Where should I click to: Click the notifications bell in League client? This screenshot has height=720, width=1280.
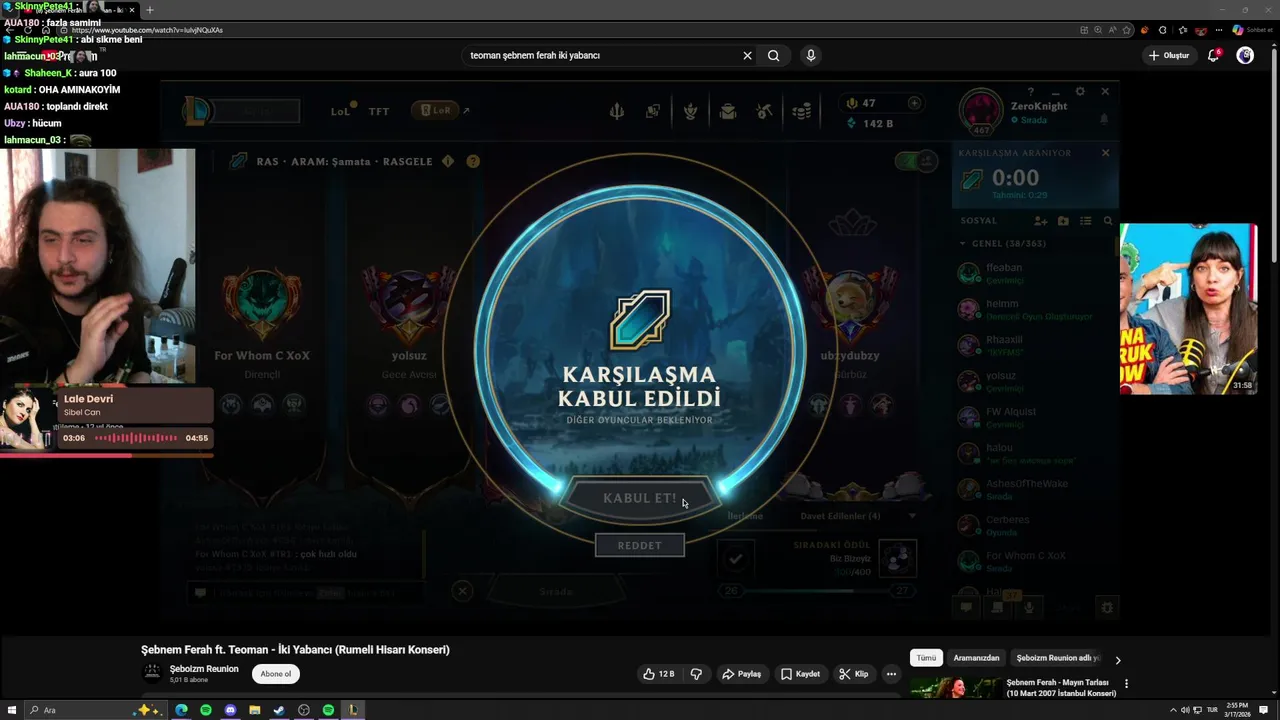tap(1104, 119)
